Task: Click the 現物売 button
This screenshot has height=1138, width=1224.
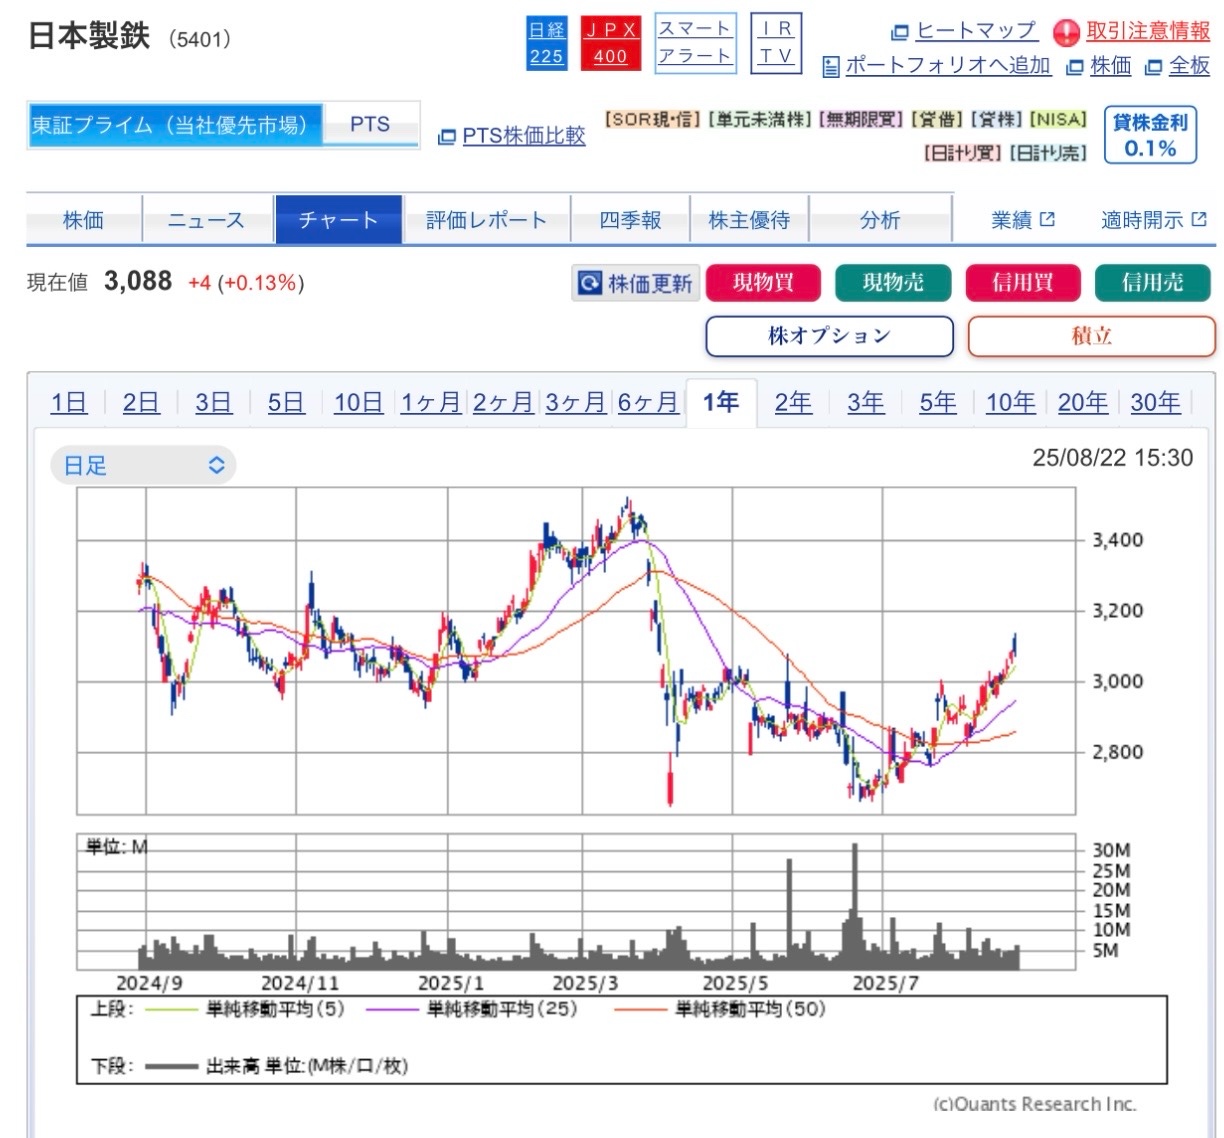Action: pos(893,283)
